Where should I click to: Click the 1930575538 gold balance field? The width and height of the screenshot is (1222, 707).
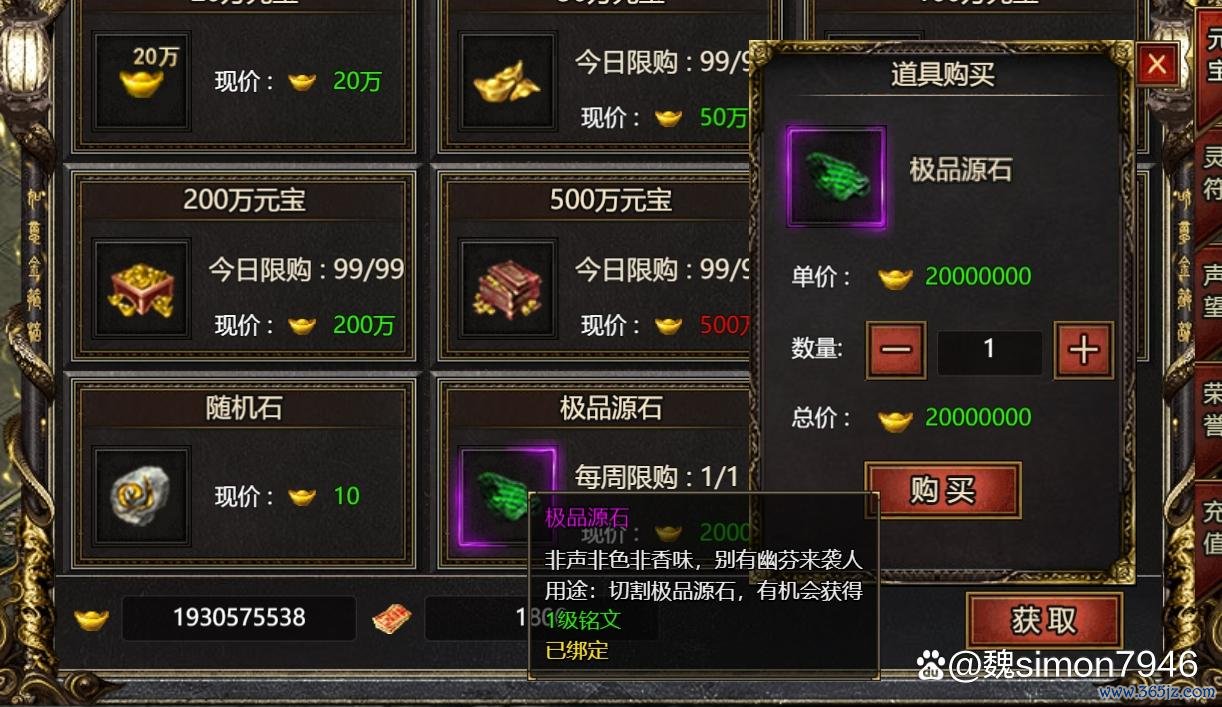[x=239, y=618]
